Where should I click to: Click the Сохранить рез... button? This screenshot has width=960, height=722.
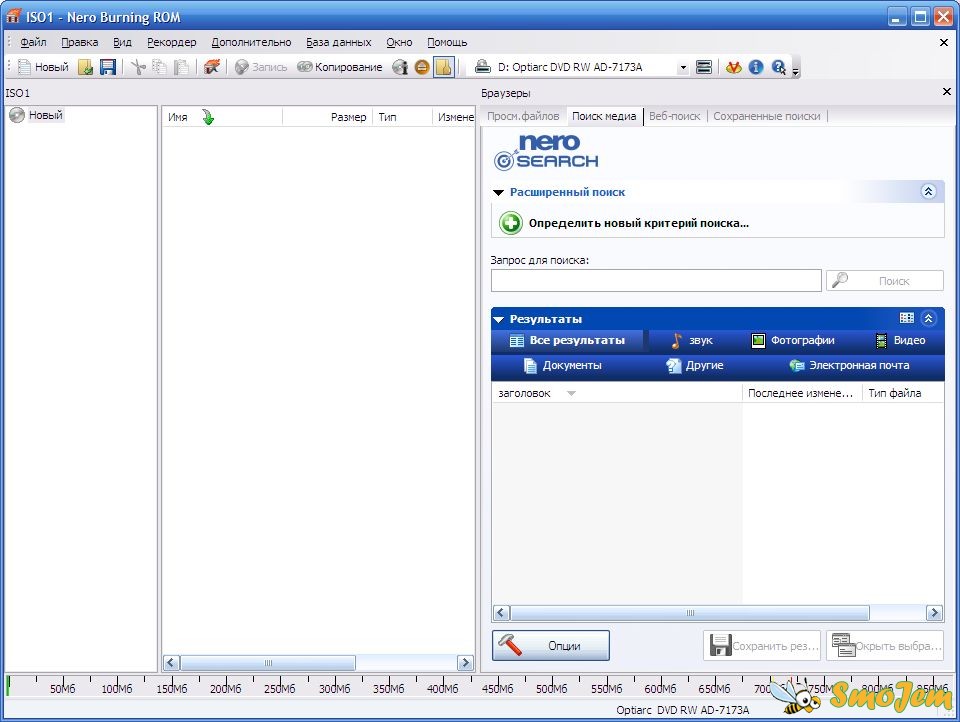click(762, 645)
